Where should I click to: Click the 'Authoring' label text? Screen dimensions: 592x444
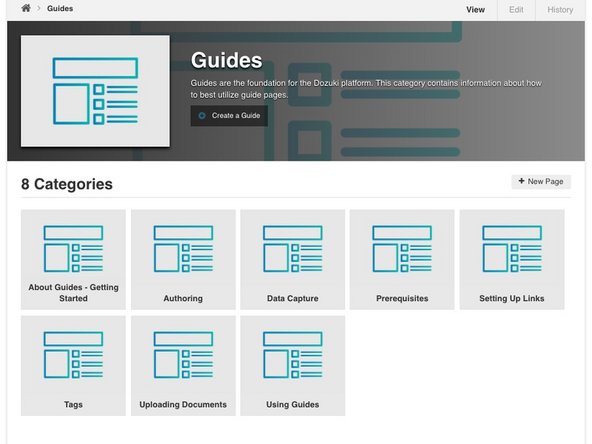[183, 298]
